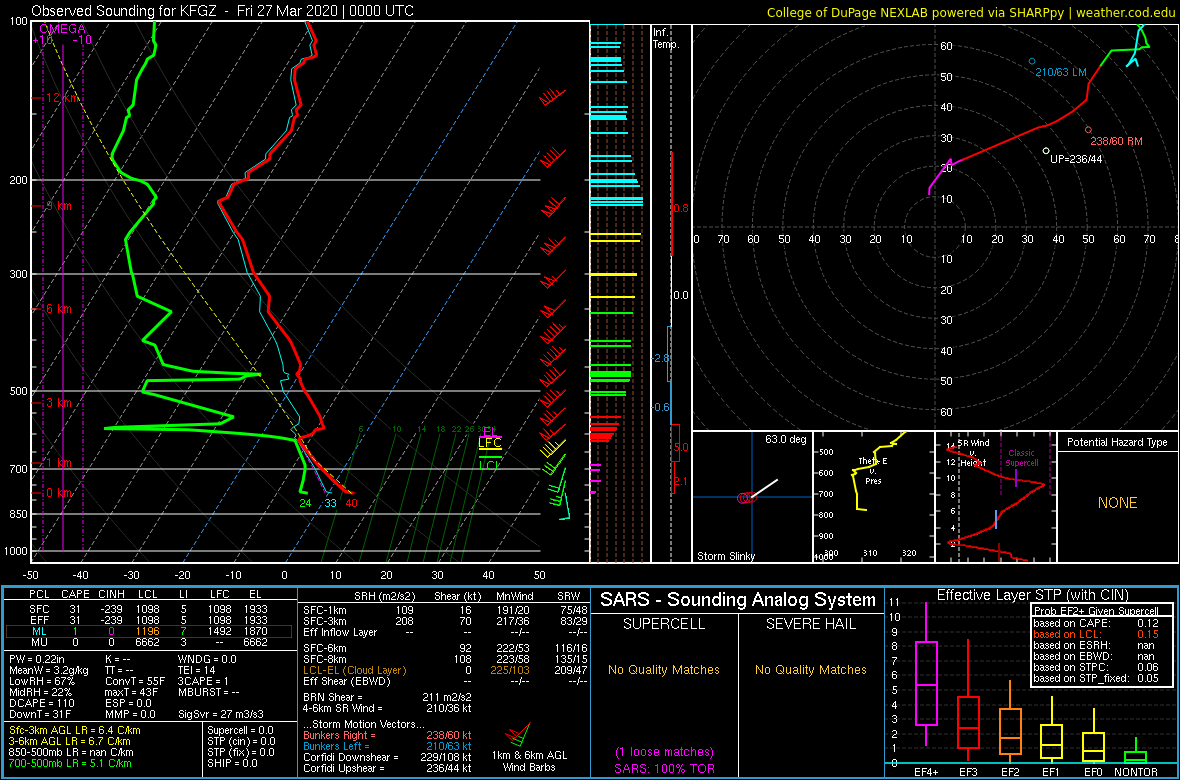Image resolution: width=1180 pixels, height=780 pixels.
Task: Click the SARS - Sounding Analog System heading
Action: (x=738, y=600)
